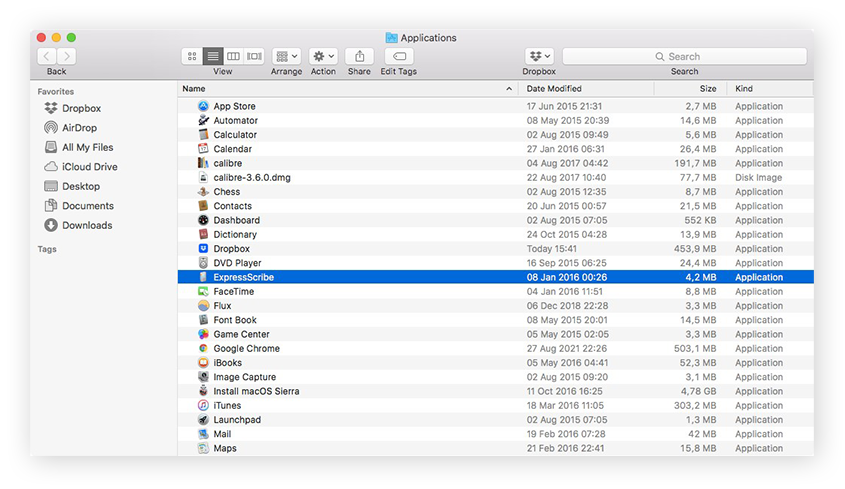
Task: Select the Calendar app icon
Action: (203, 149)
